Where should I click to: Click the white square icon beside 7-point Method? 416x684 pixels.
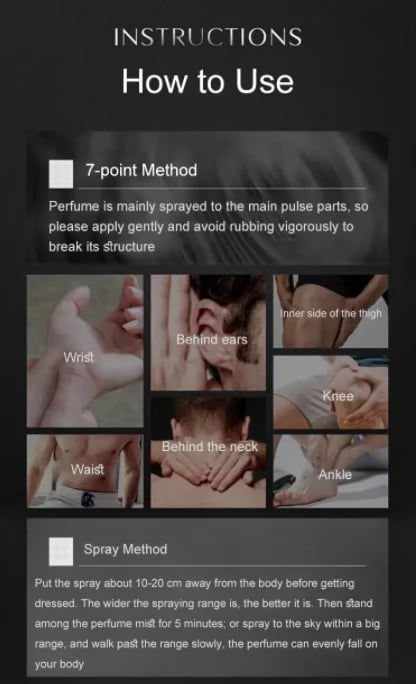[x=61, y=174]
